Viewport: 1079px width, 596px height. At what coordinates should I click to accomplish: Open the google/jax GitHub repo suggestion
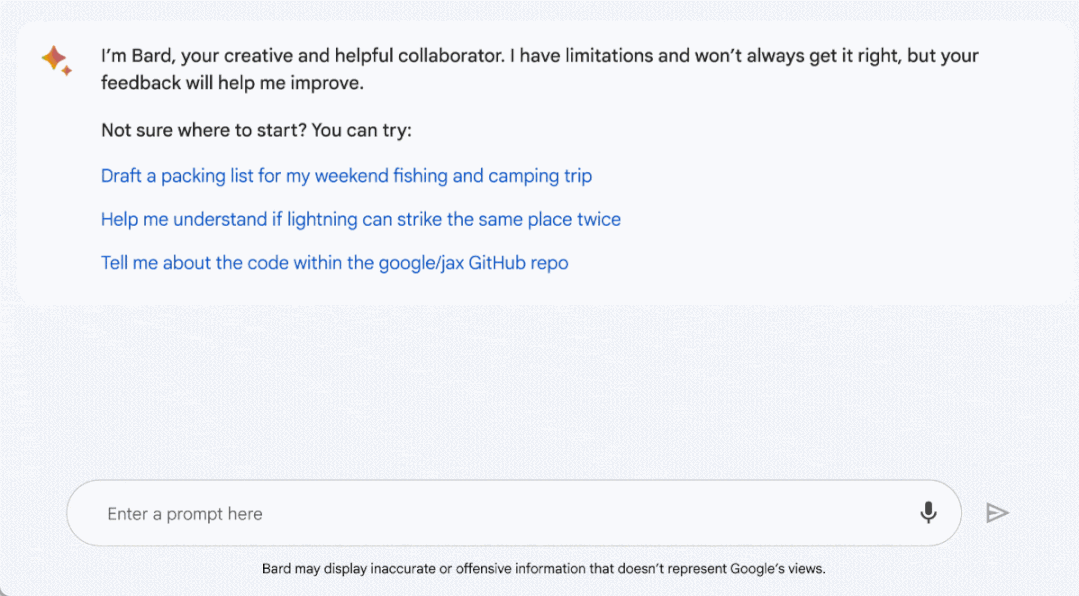[334, 263]
